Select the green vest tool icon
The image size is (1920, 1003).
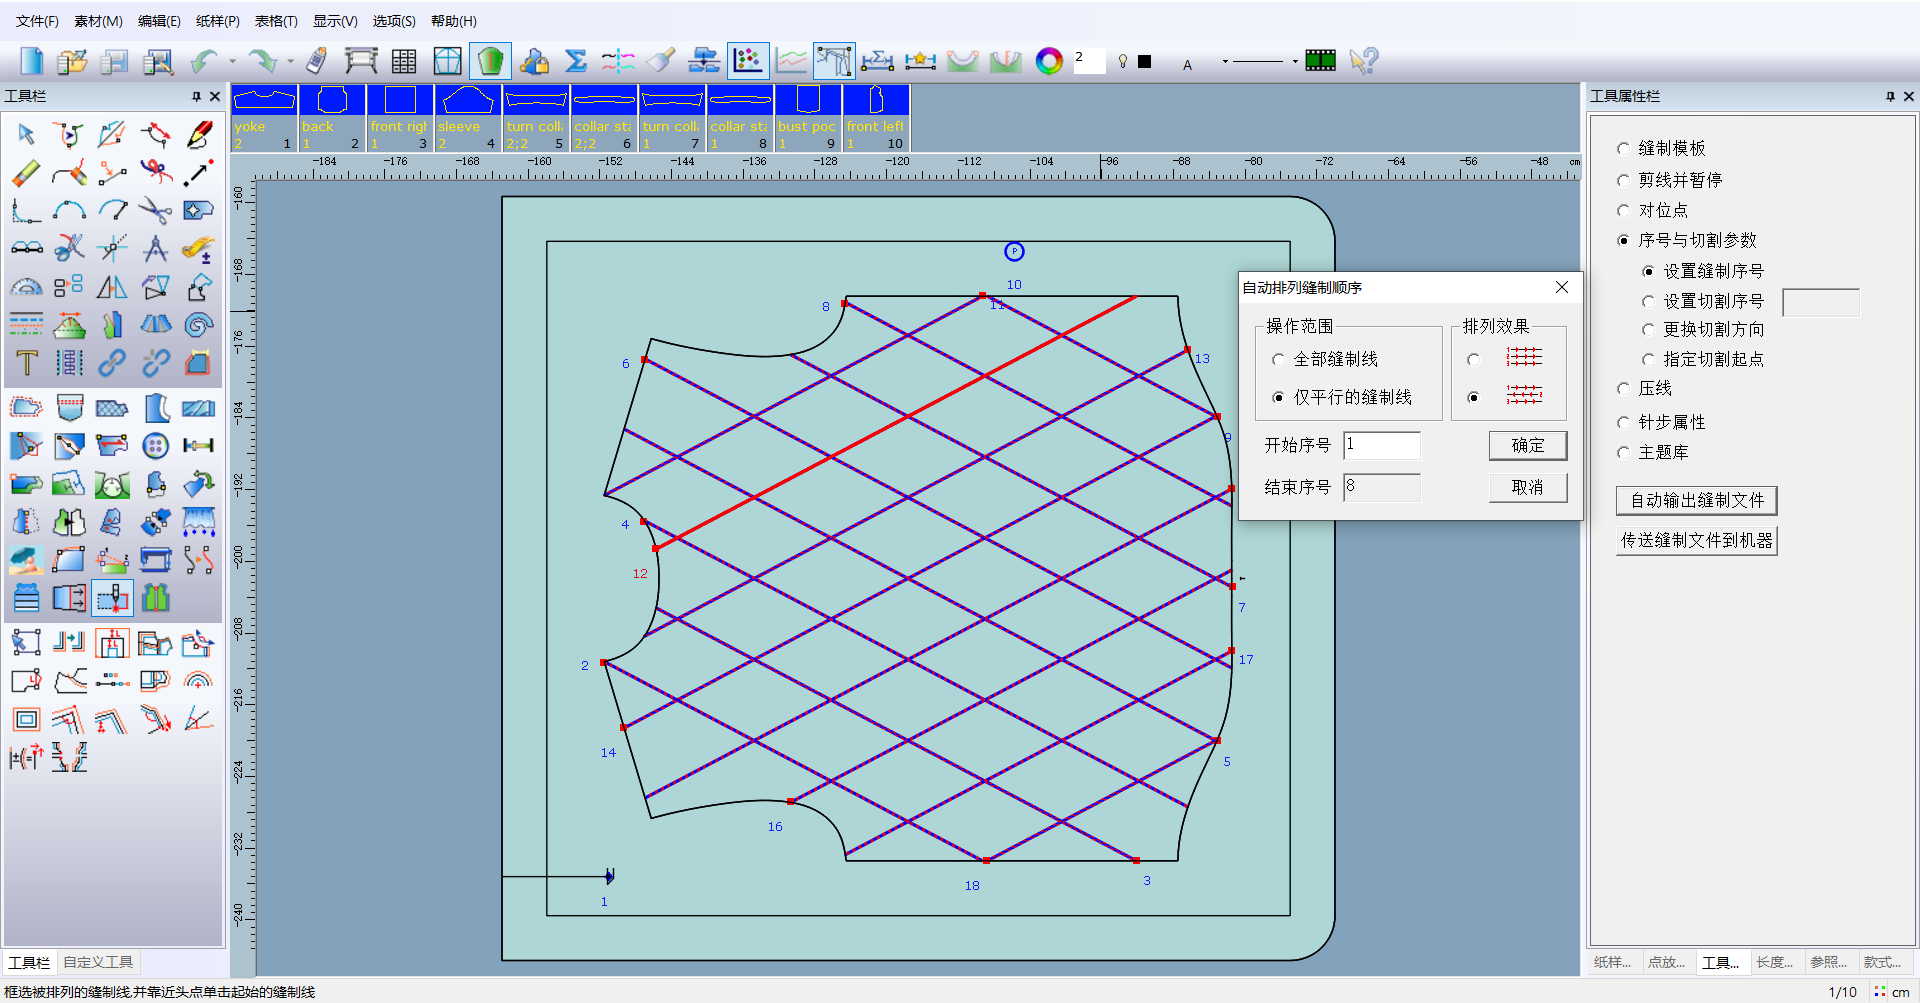[x=155, y=598]
